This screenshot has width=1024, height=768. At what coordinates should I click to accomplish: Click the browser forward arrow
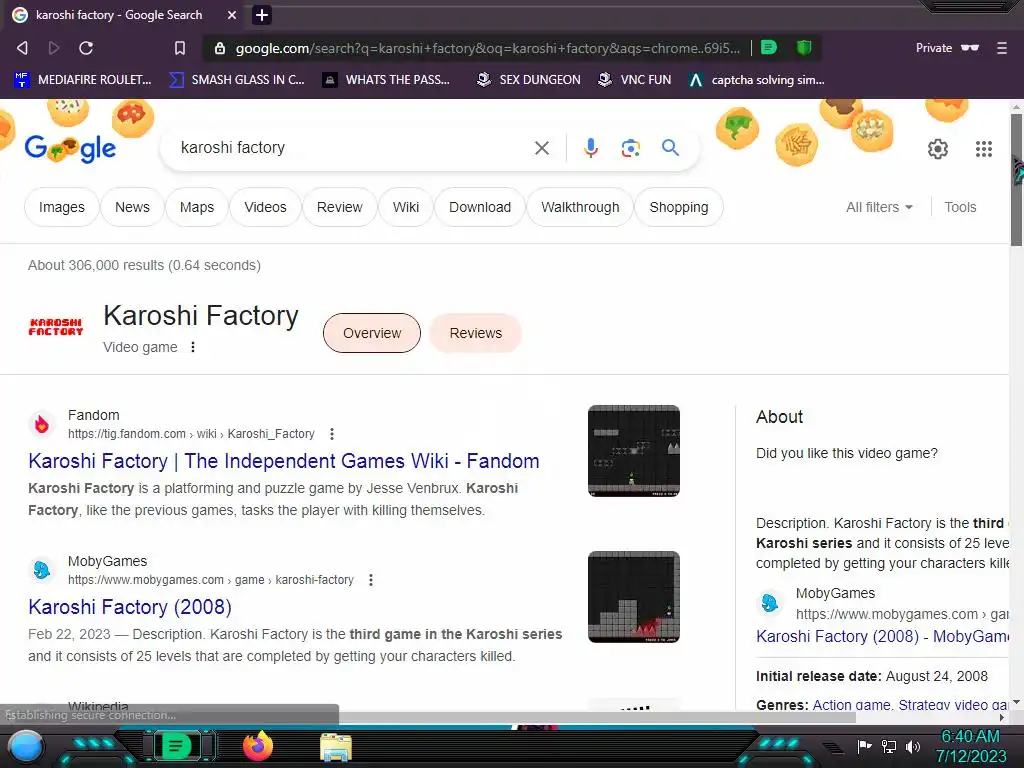tap(54, 48)
